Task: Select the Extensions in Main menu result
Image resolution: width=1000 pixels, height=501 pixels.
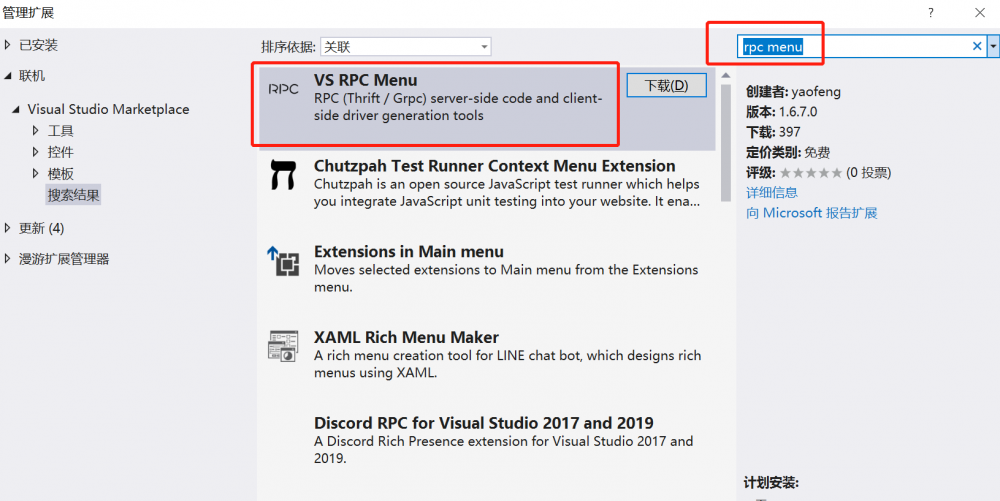Action: tap(409, 251)
